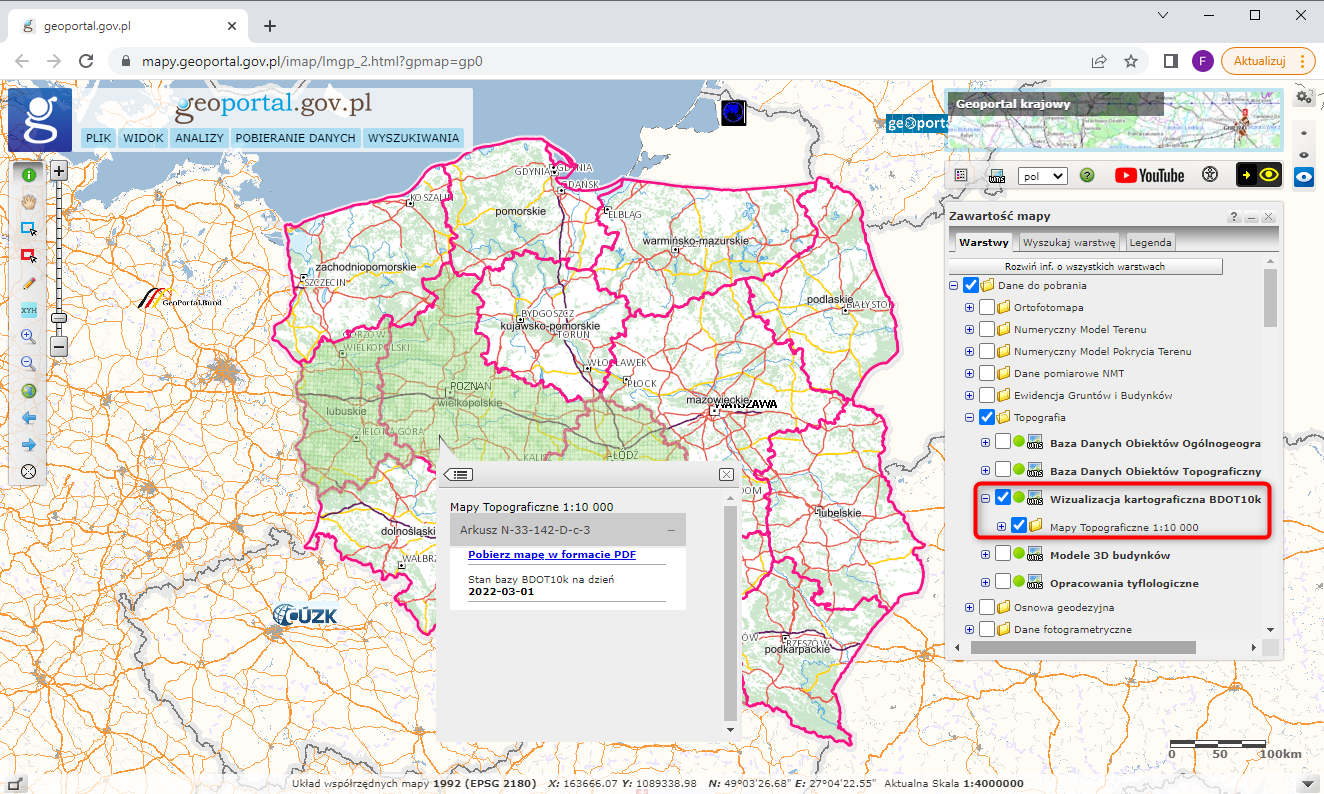The width and height of the screenshot is (1324, 794).
Task: Open the XYH coordinates tool
Action: click(28, 310)
